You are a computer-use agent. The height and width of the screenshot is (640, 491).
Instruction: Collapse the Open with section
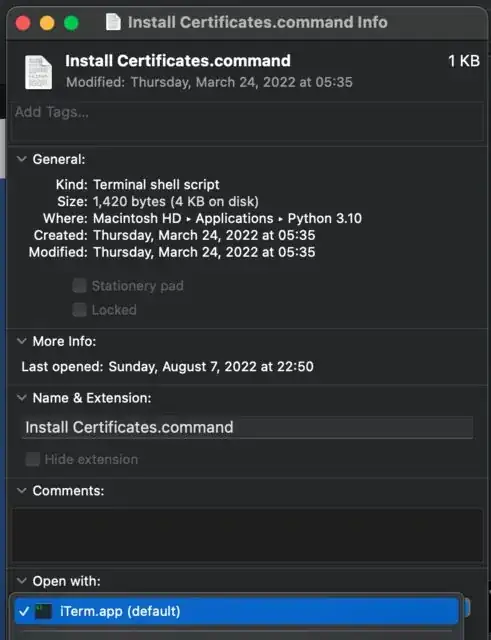(22, 580)
